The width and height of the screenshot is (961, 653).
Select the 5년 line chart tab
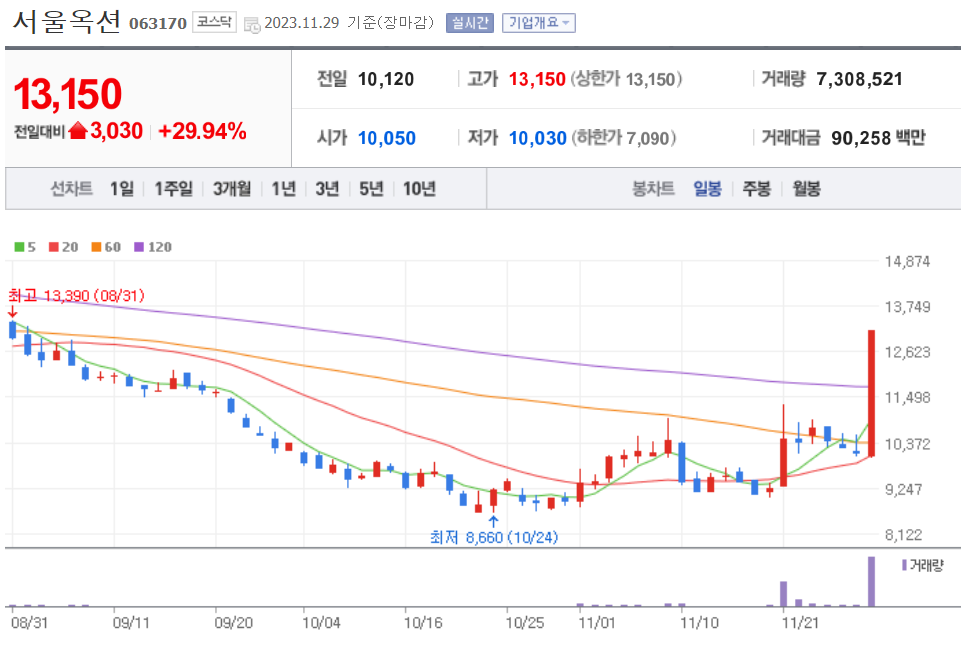(371, 188)
